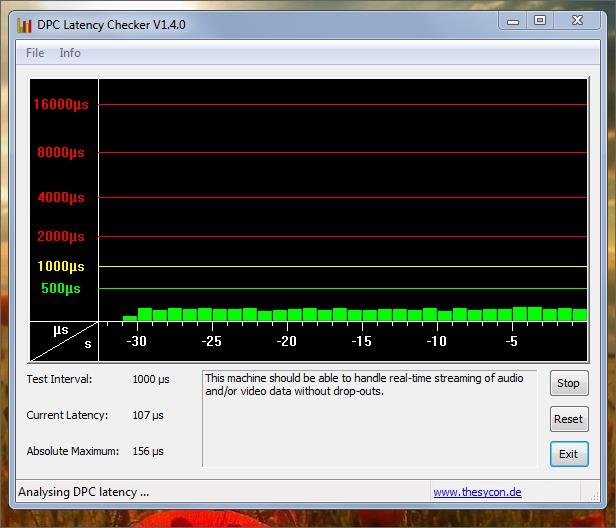Click the 156 µs absolute maximum value

pos(148,451)
